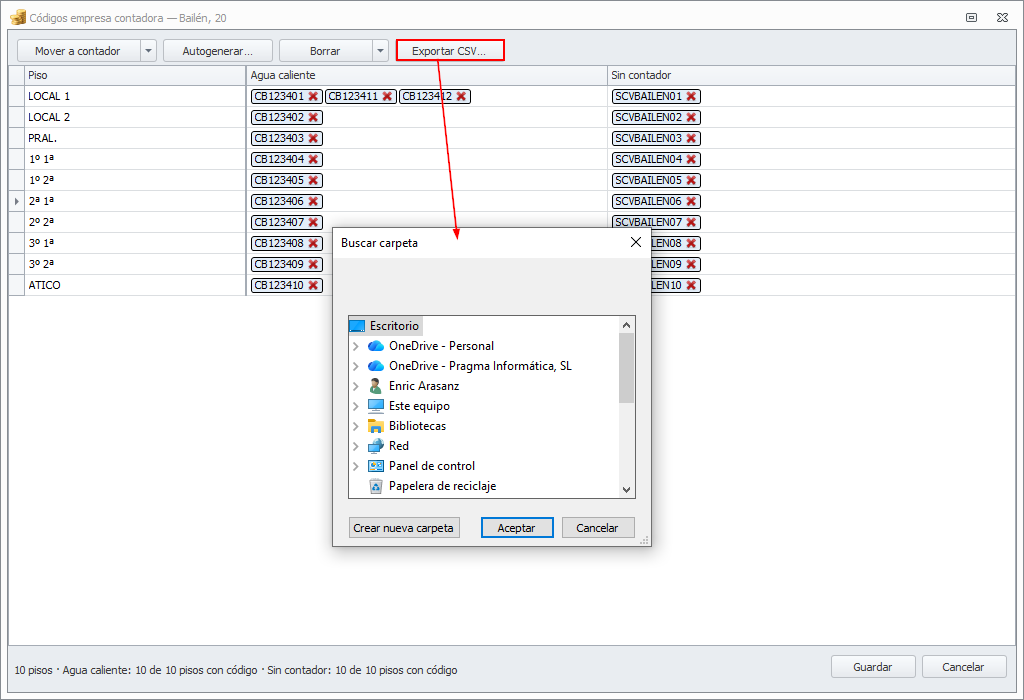Viewport: 1024px width, 700px height.
Task: Select Escritorio in the folder tree
Action: click(394, 326)
